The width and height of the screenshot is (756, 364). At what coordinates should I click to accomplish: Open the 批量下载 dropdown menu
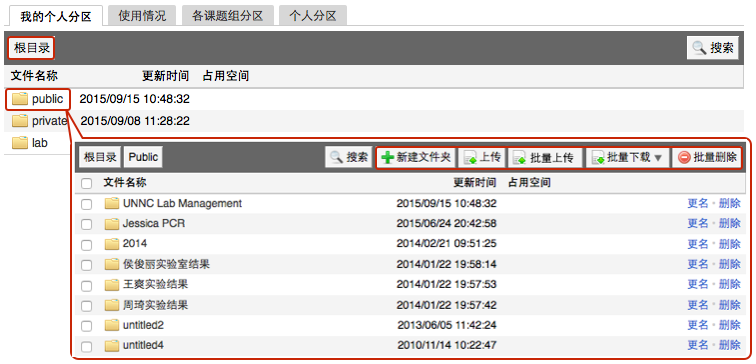point(627,157)
